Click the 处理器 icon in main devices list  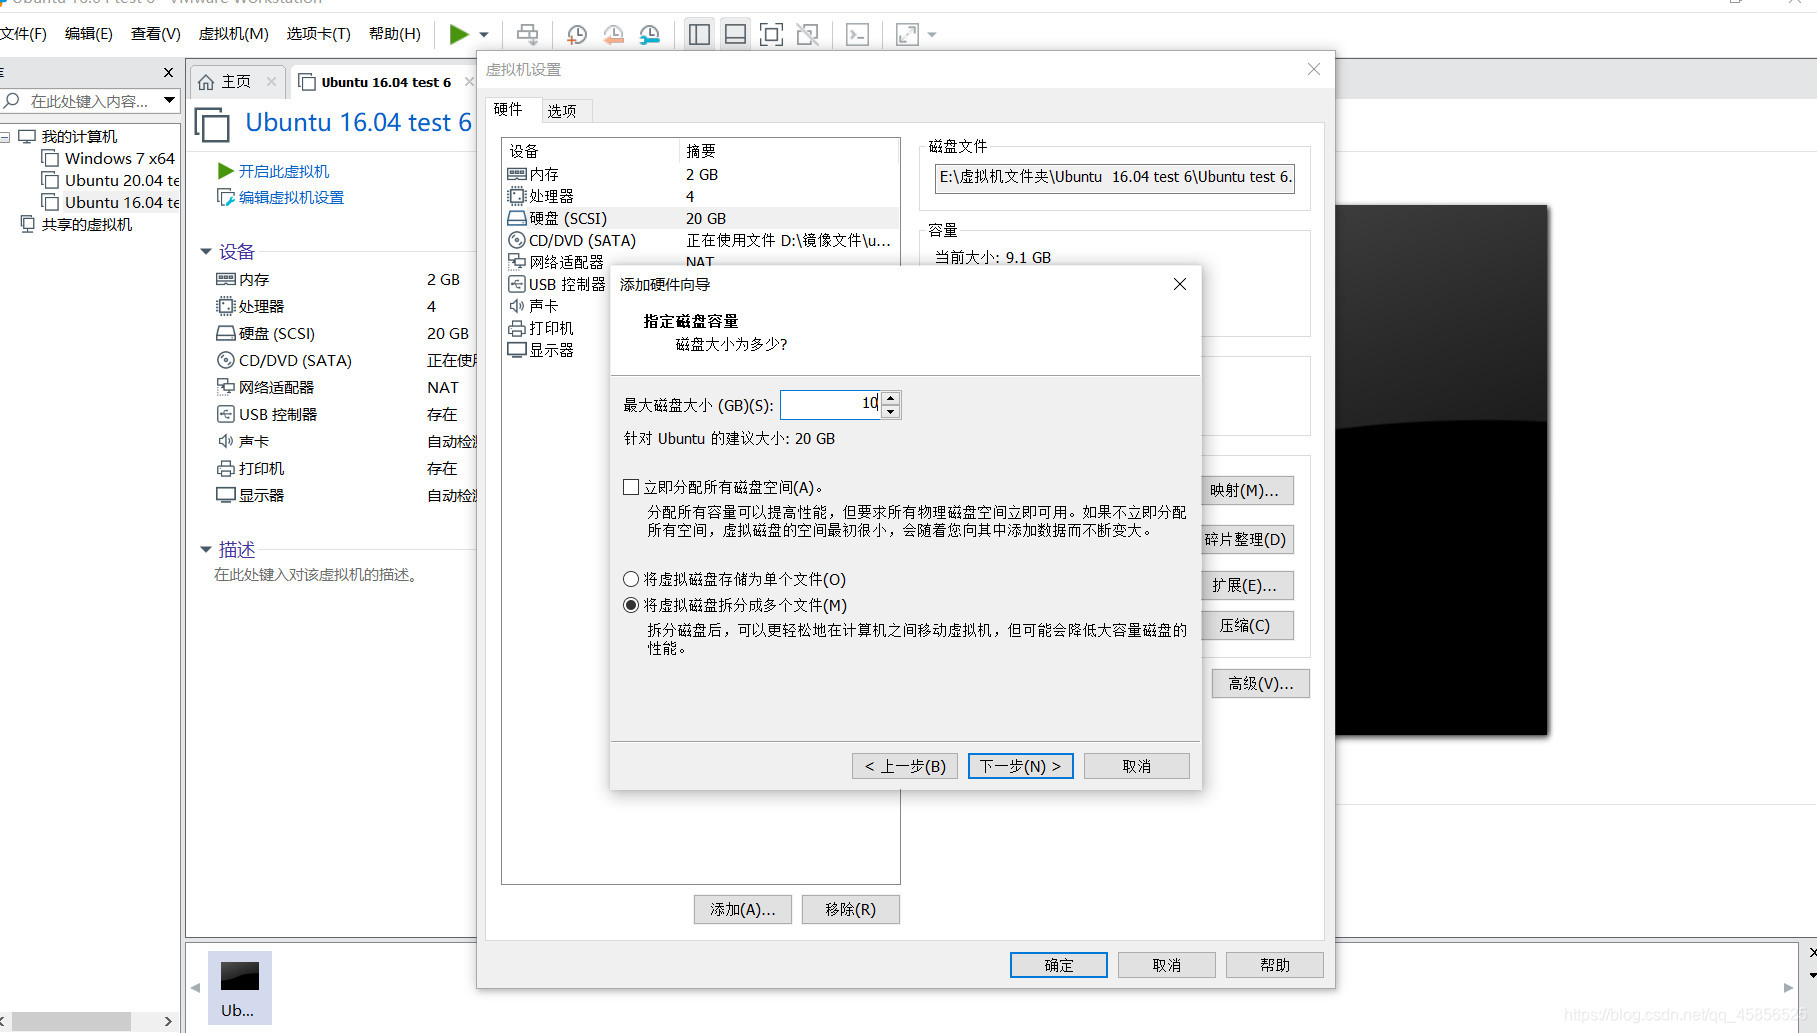226,306
